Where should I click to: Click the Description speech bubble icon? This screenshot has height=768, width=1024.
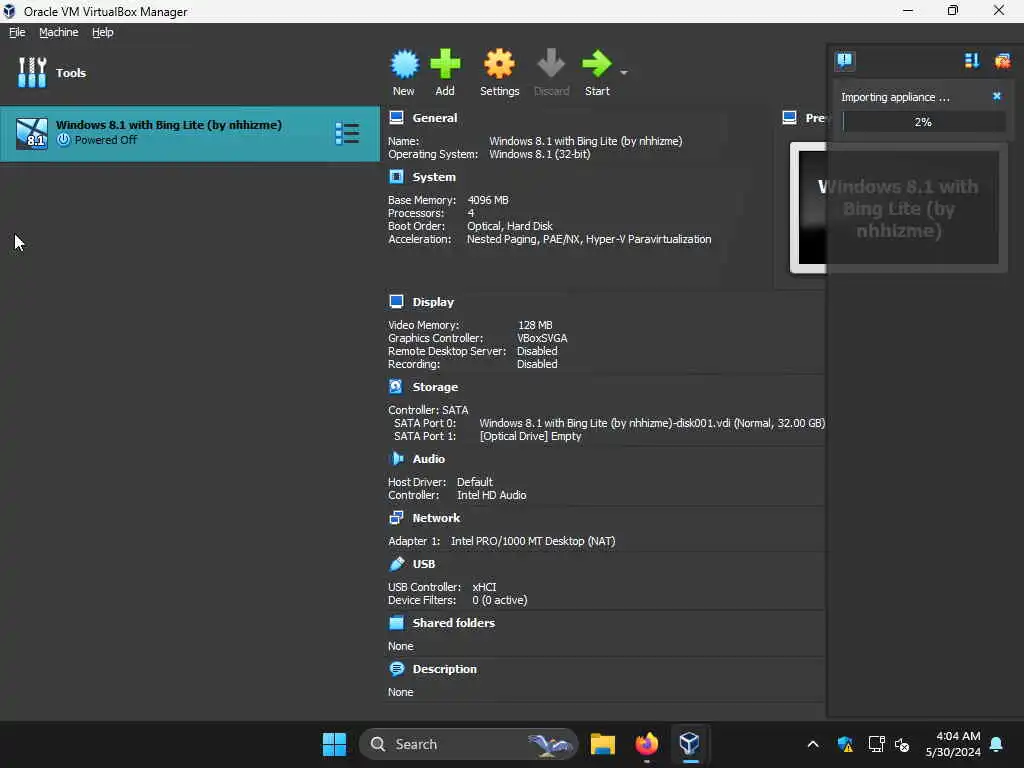coord(396,669)
